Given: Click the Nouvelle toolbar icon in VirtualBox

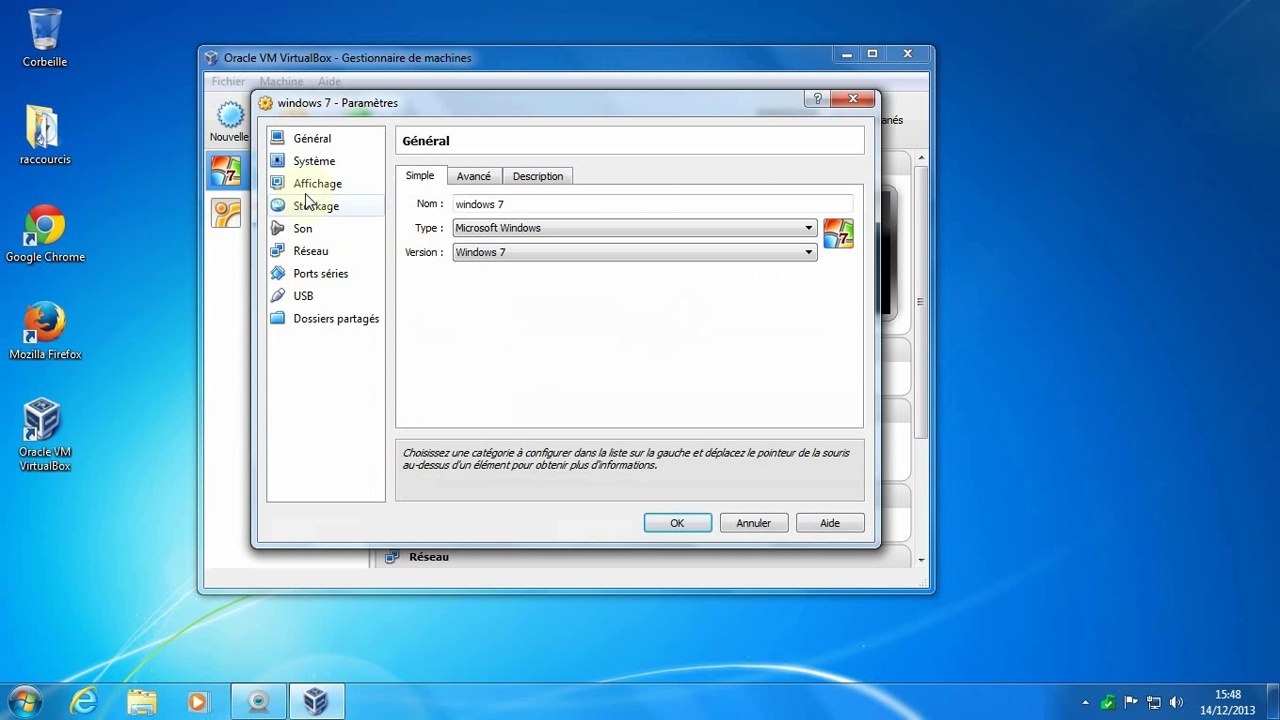Looking at the screenshot, I should pyautogui.click(x=229, y=122).
